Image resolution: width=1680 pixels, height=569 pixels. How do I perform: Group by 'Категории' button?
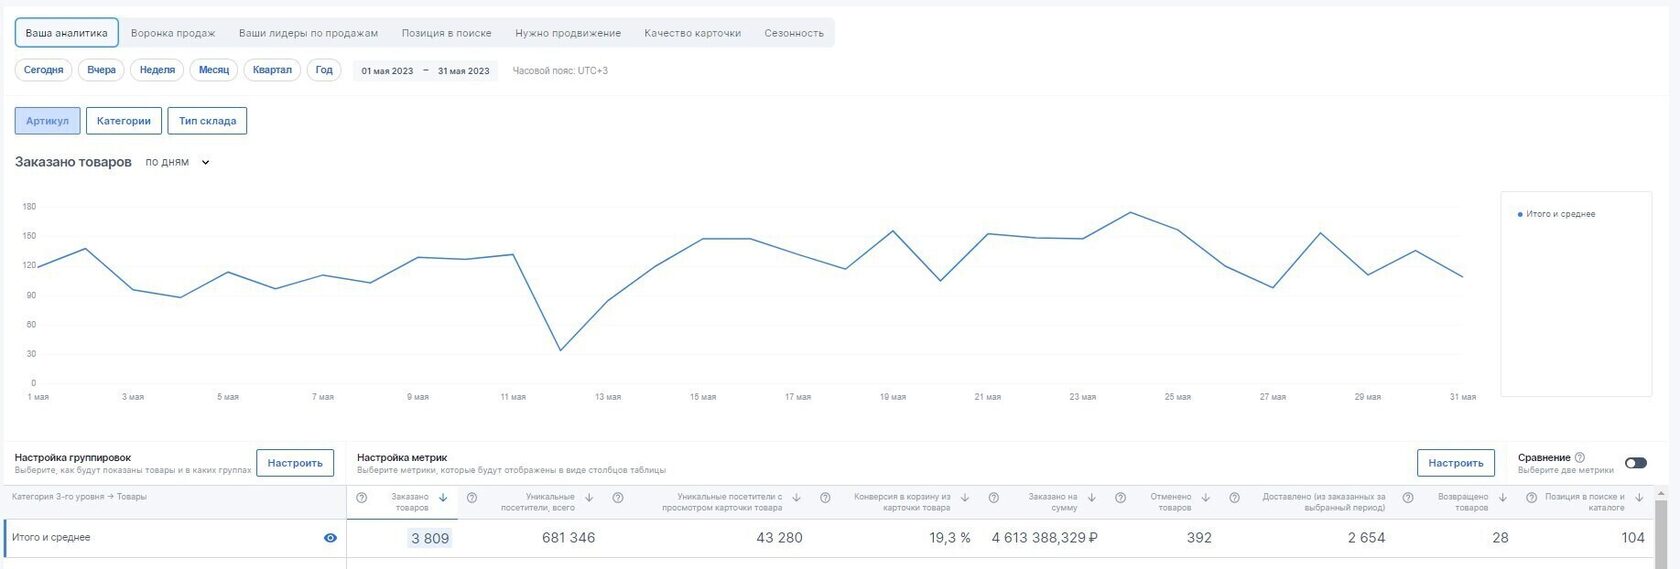pos(124,121)
